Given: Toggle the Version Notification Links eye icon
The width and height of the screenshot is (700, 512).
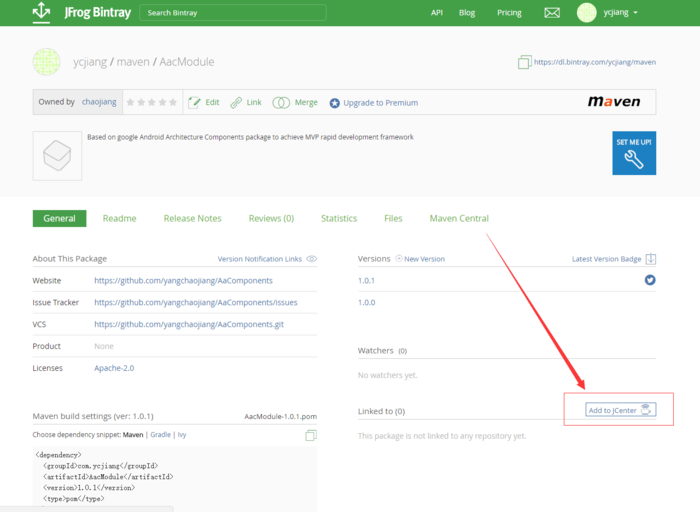Looking at the screenshot, I should click(x=312, y=259).
